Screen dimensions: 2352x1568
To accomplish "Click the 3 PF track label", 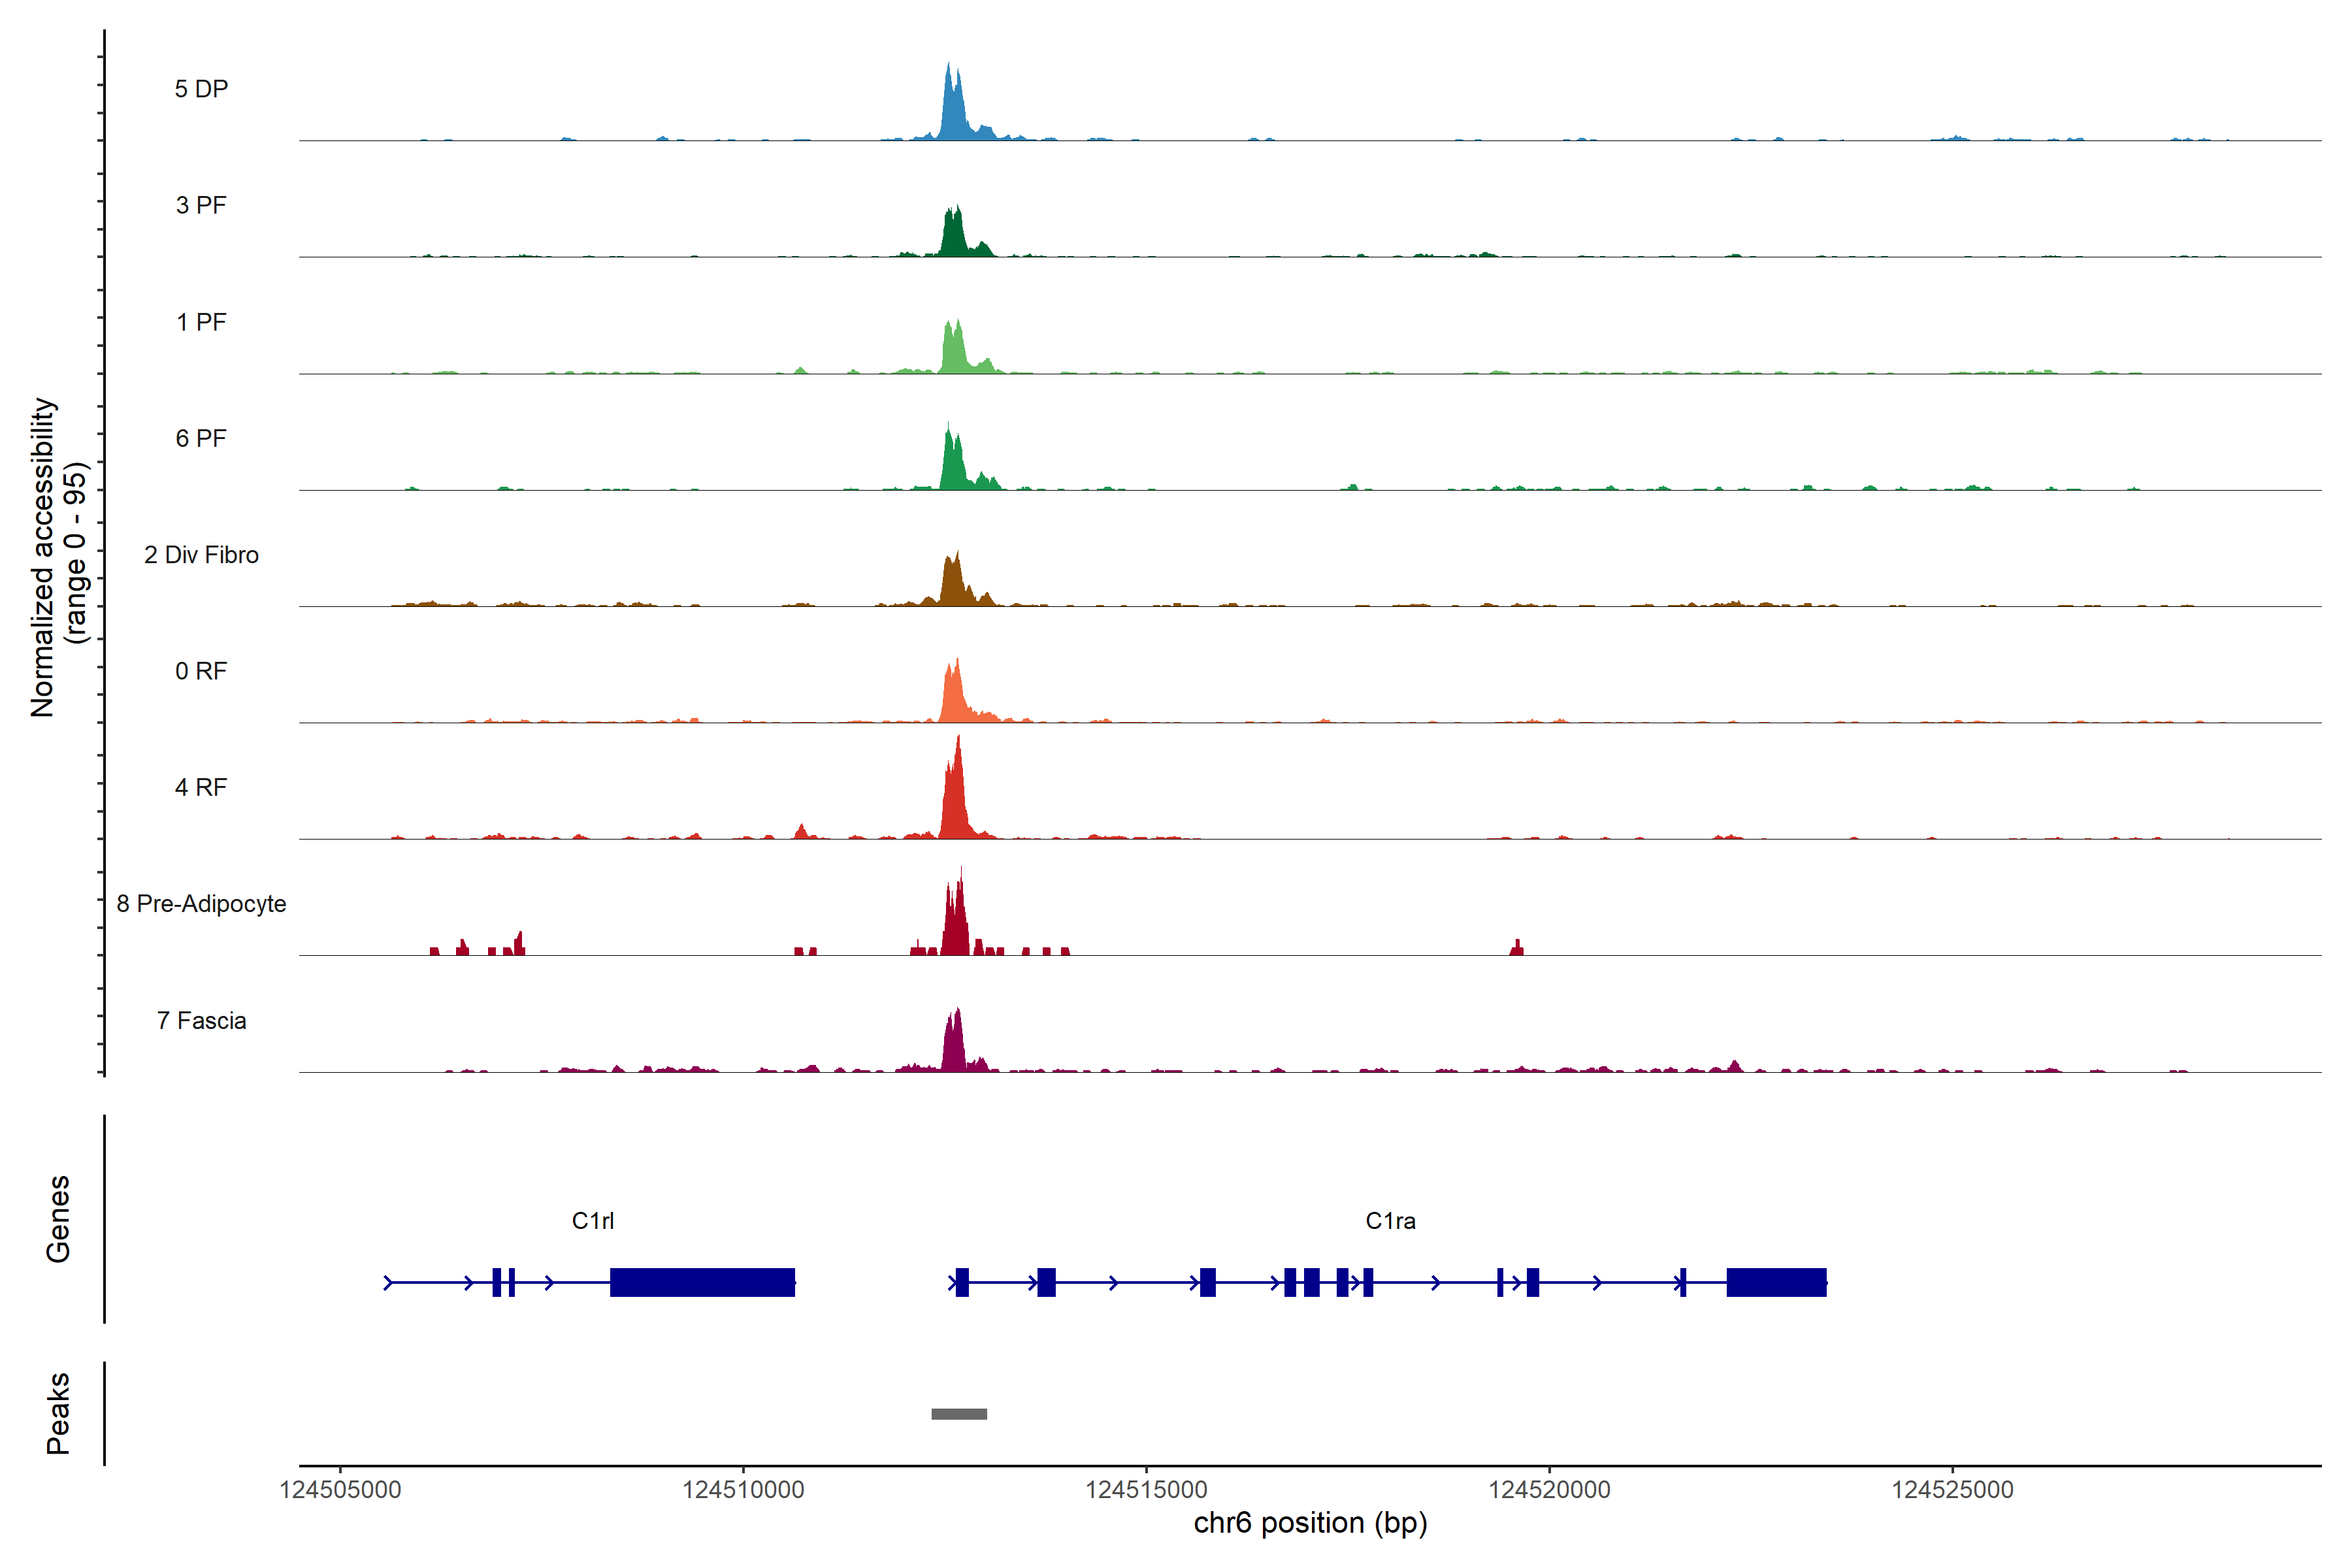I will [x=201, y=205].
